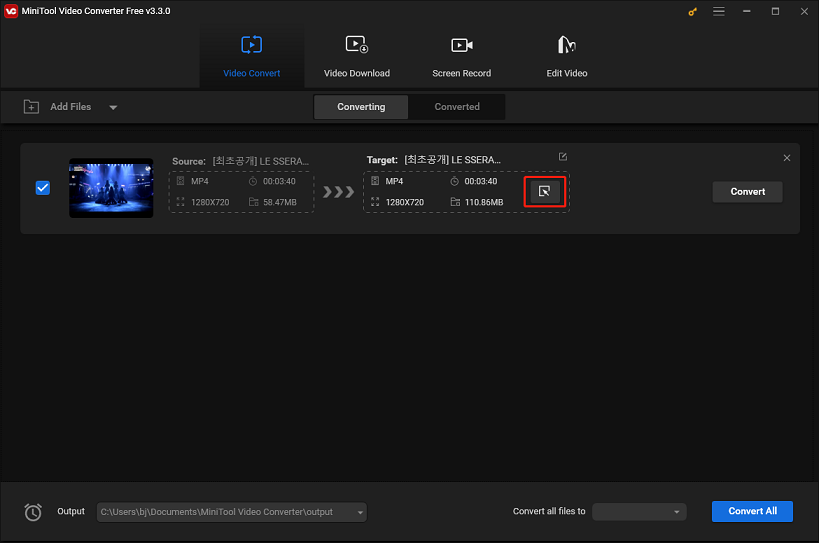Click the Convert All button

(x=752, y=511)
